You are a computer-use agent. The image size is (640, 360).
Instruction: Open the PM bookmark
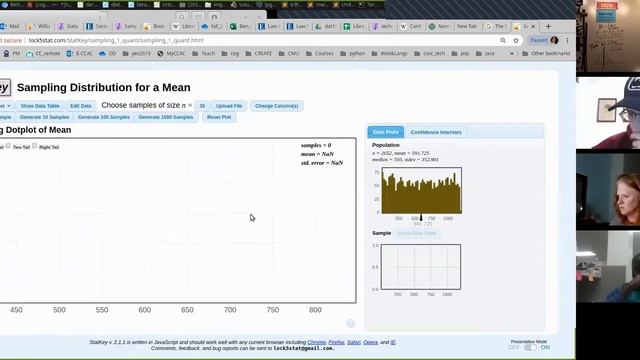click(11, 53)
